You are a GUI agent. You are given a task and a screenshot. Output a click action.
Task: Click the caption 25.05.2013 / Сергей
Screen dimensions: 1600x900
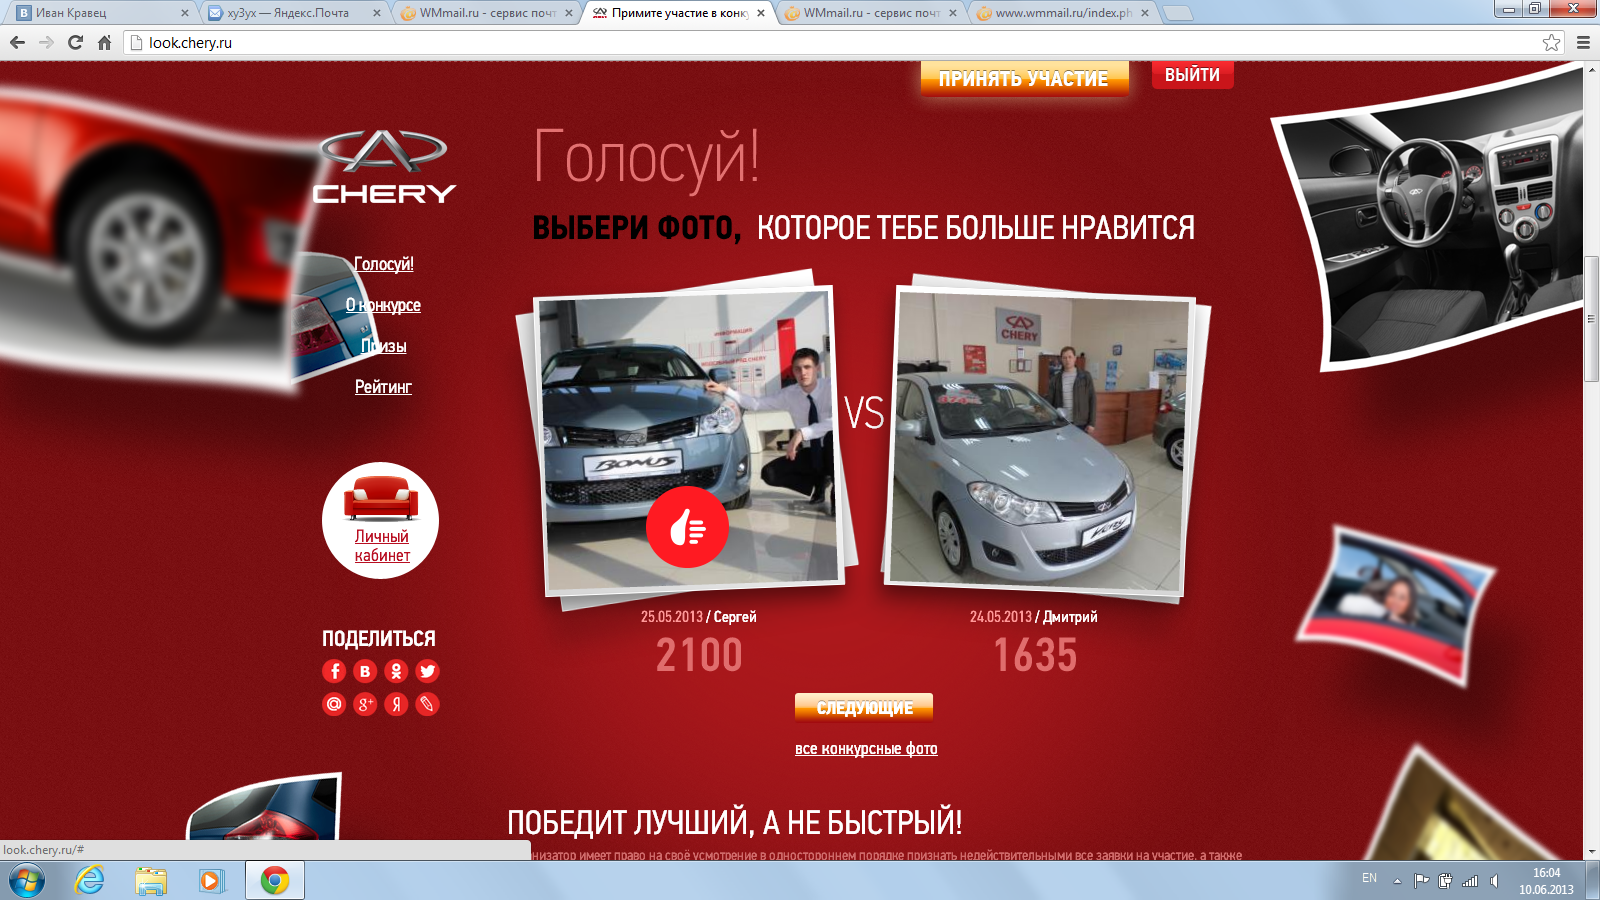coord(699,617)
